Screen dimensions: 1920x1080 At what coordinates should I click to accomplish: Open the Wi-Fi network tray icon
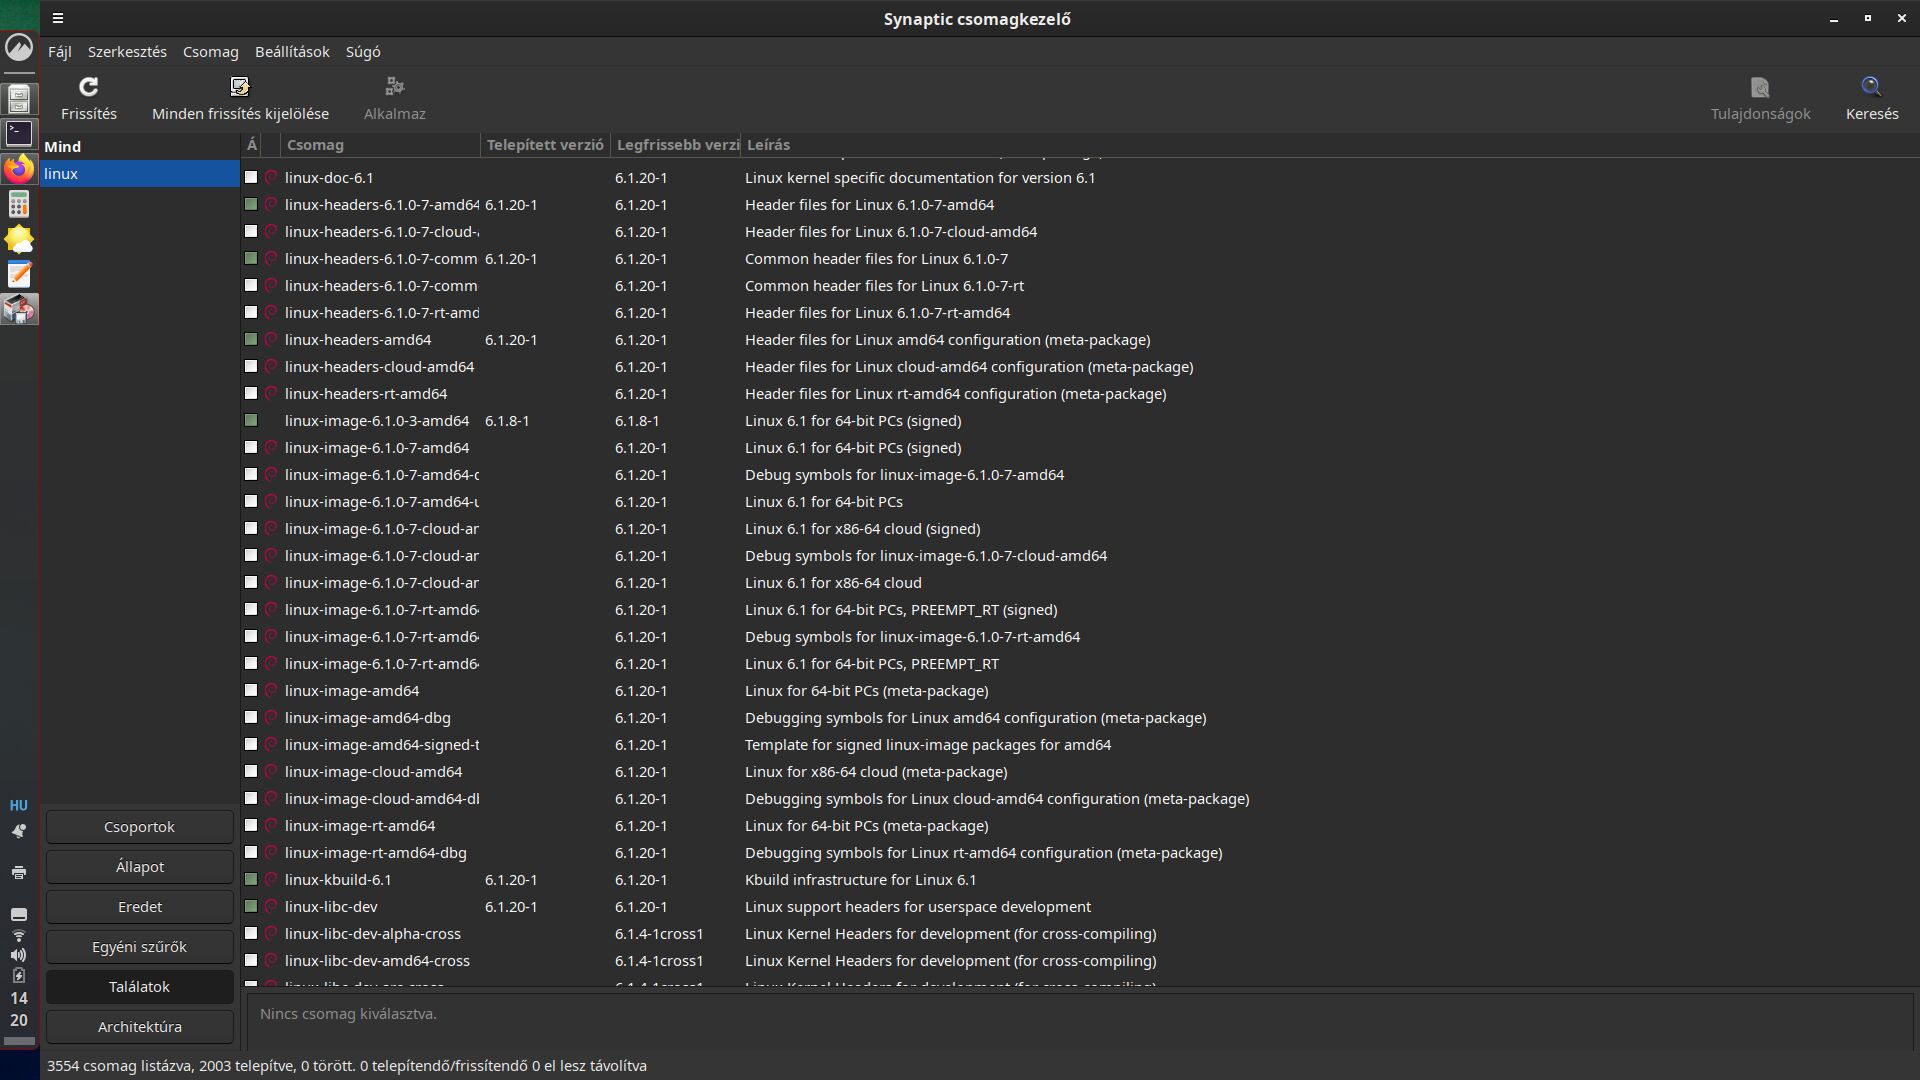tap(19, 935)
